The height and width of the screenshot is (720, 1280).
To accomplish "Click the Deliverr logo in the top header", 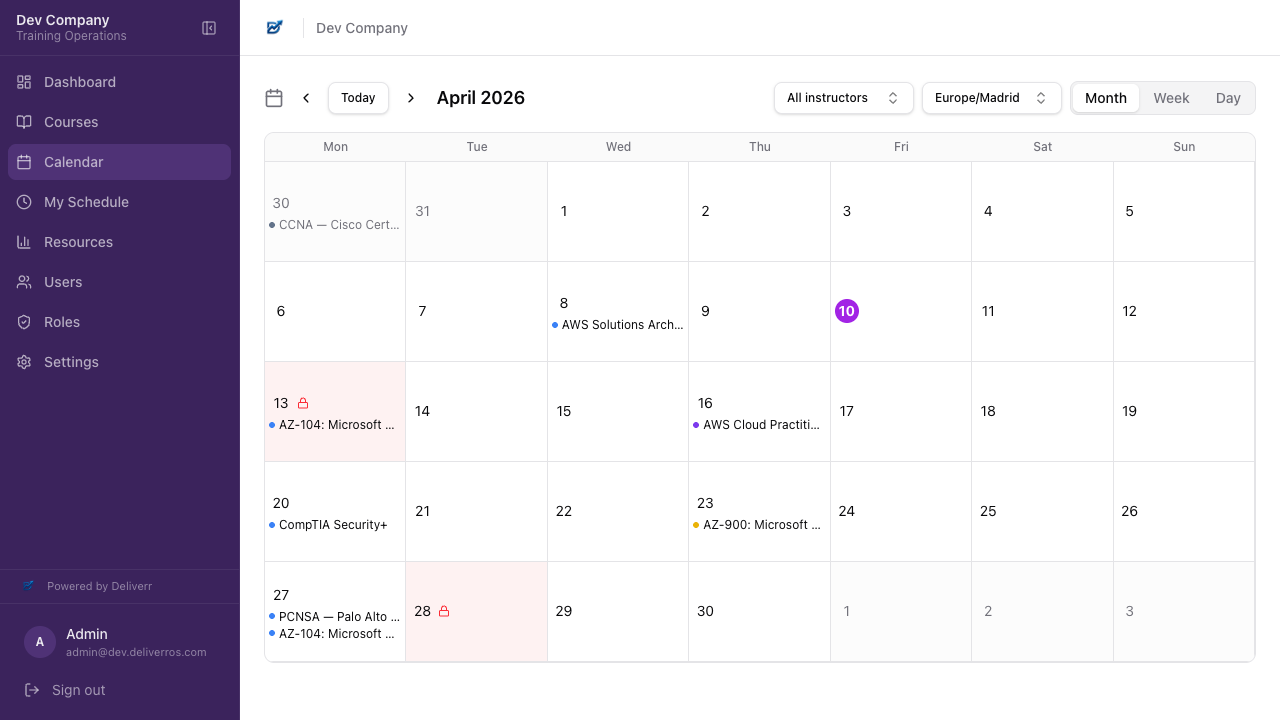I will coord(275,28).
